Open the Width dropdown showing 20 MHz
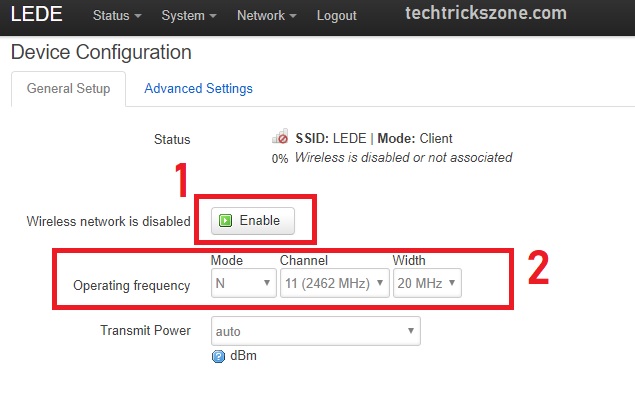The image size is (635, 408). coord(426,285)
